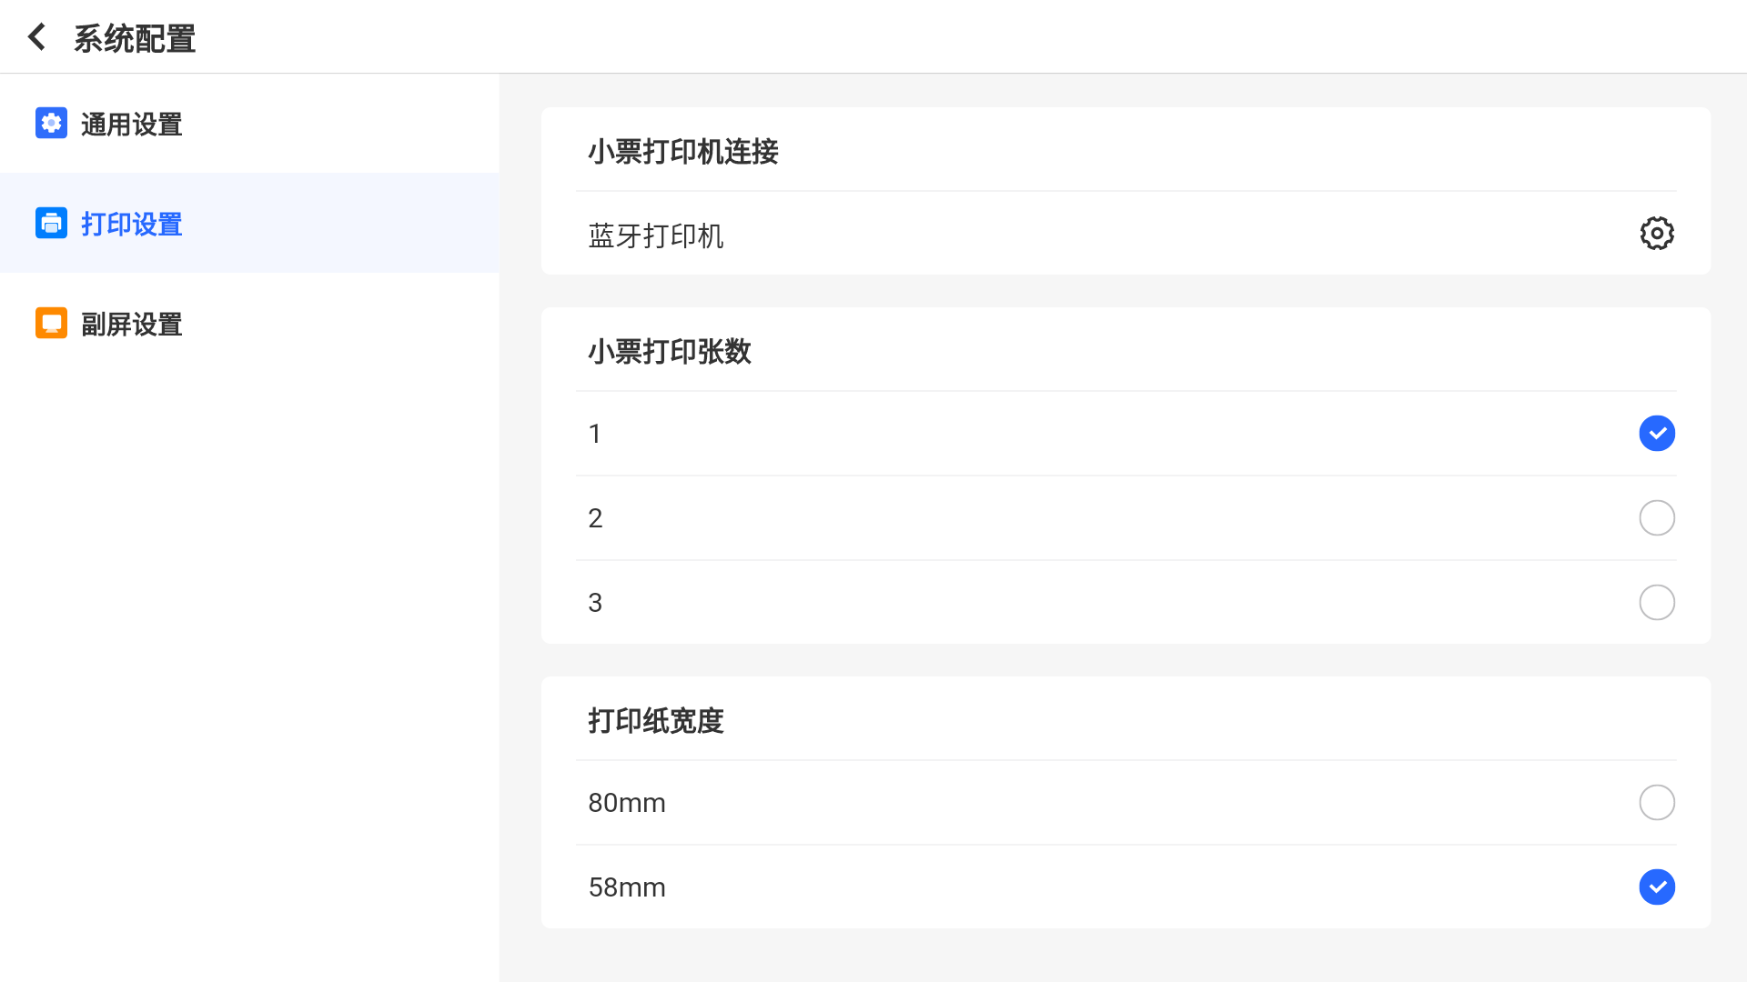Open the 通用设置 menu item
Screen dimensions: 1747x982
[x=250, y=123]
